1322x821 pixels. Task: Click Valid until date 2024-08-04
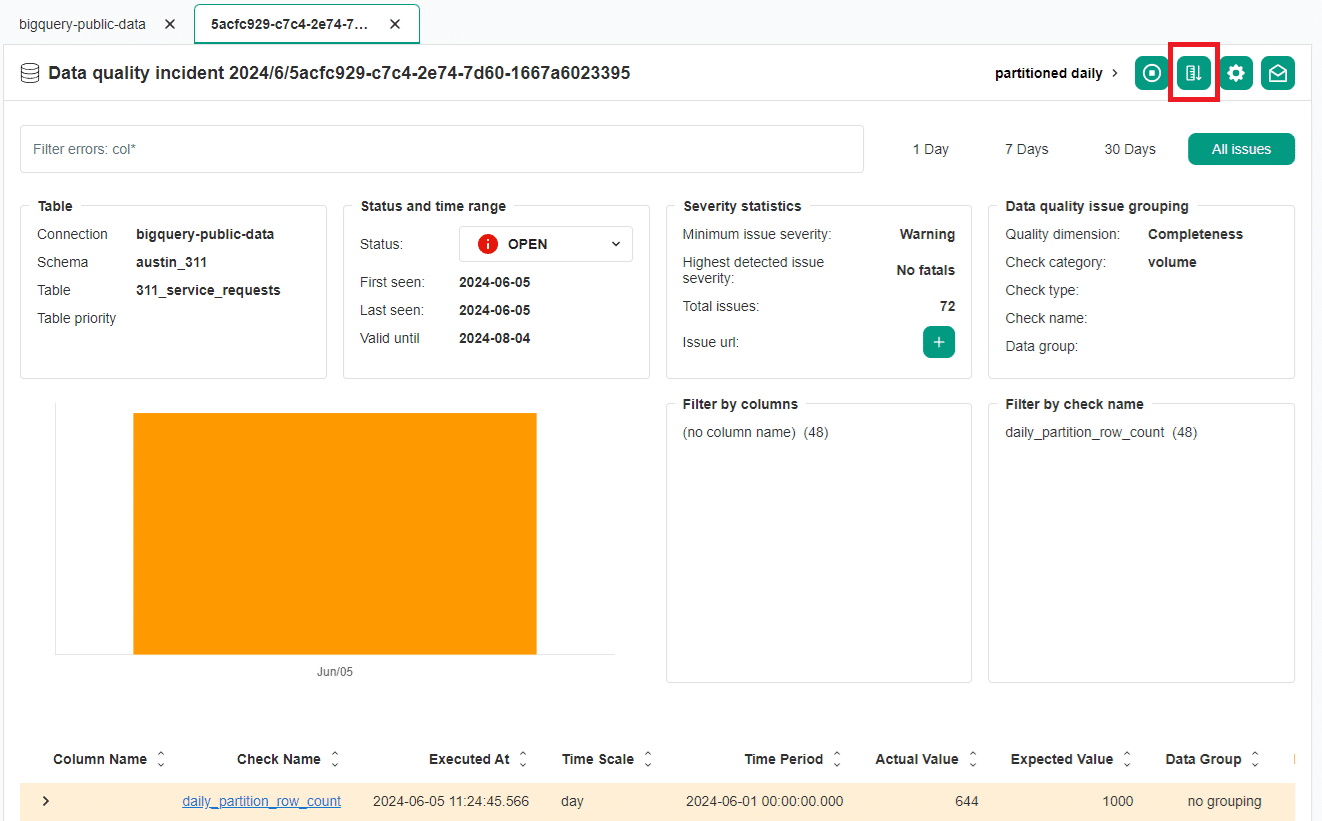494,338
